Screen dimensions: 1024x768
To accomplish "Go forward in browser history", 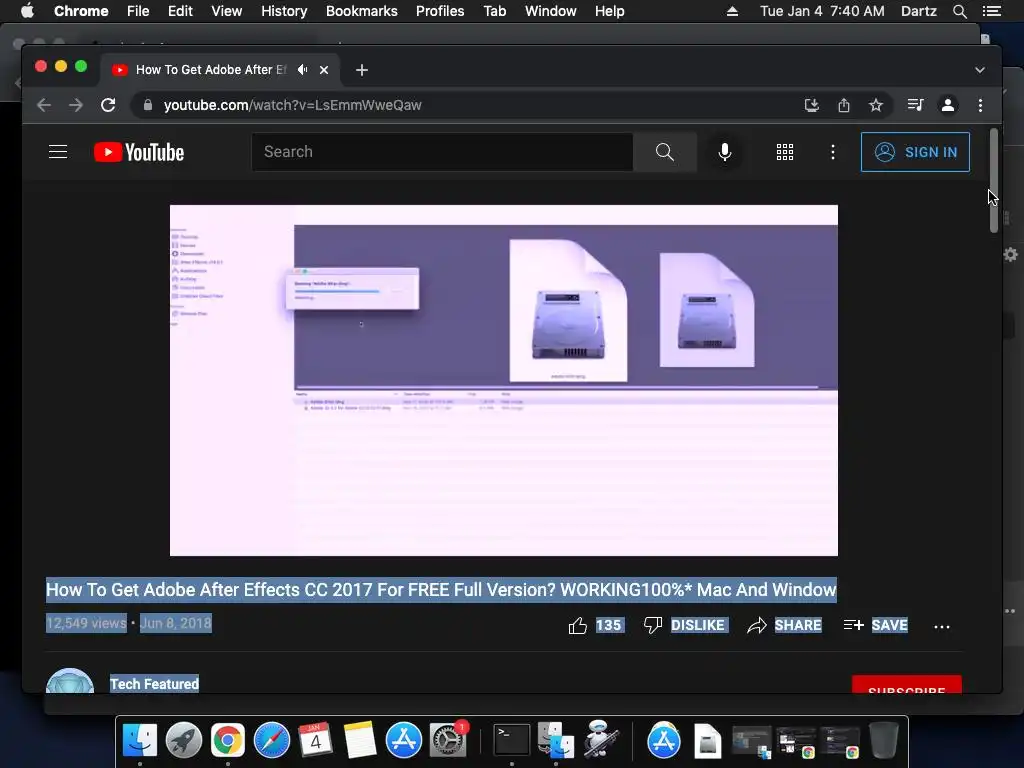I will click(x=76, y=105).
